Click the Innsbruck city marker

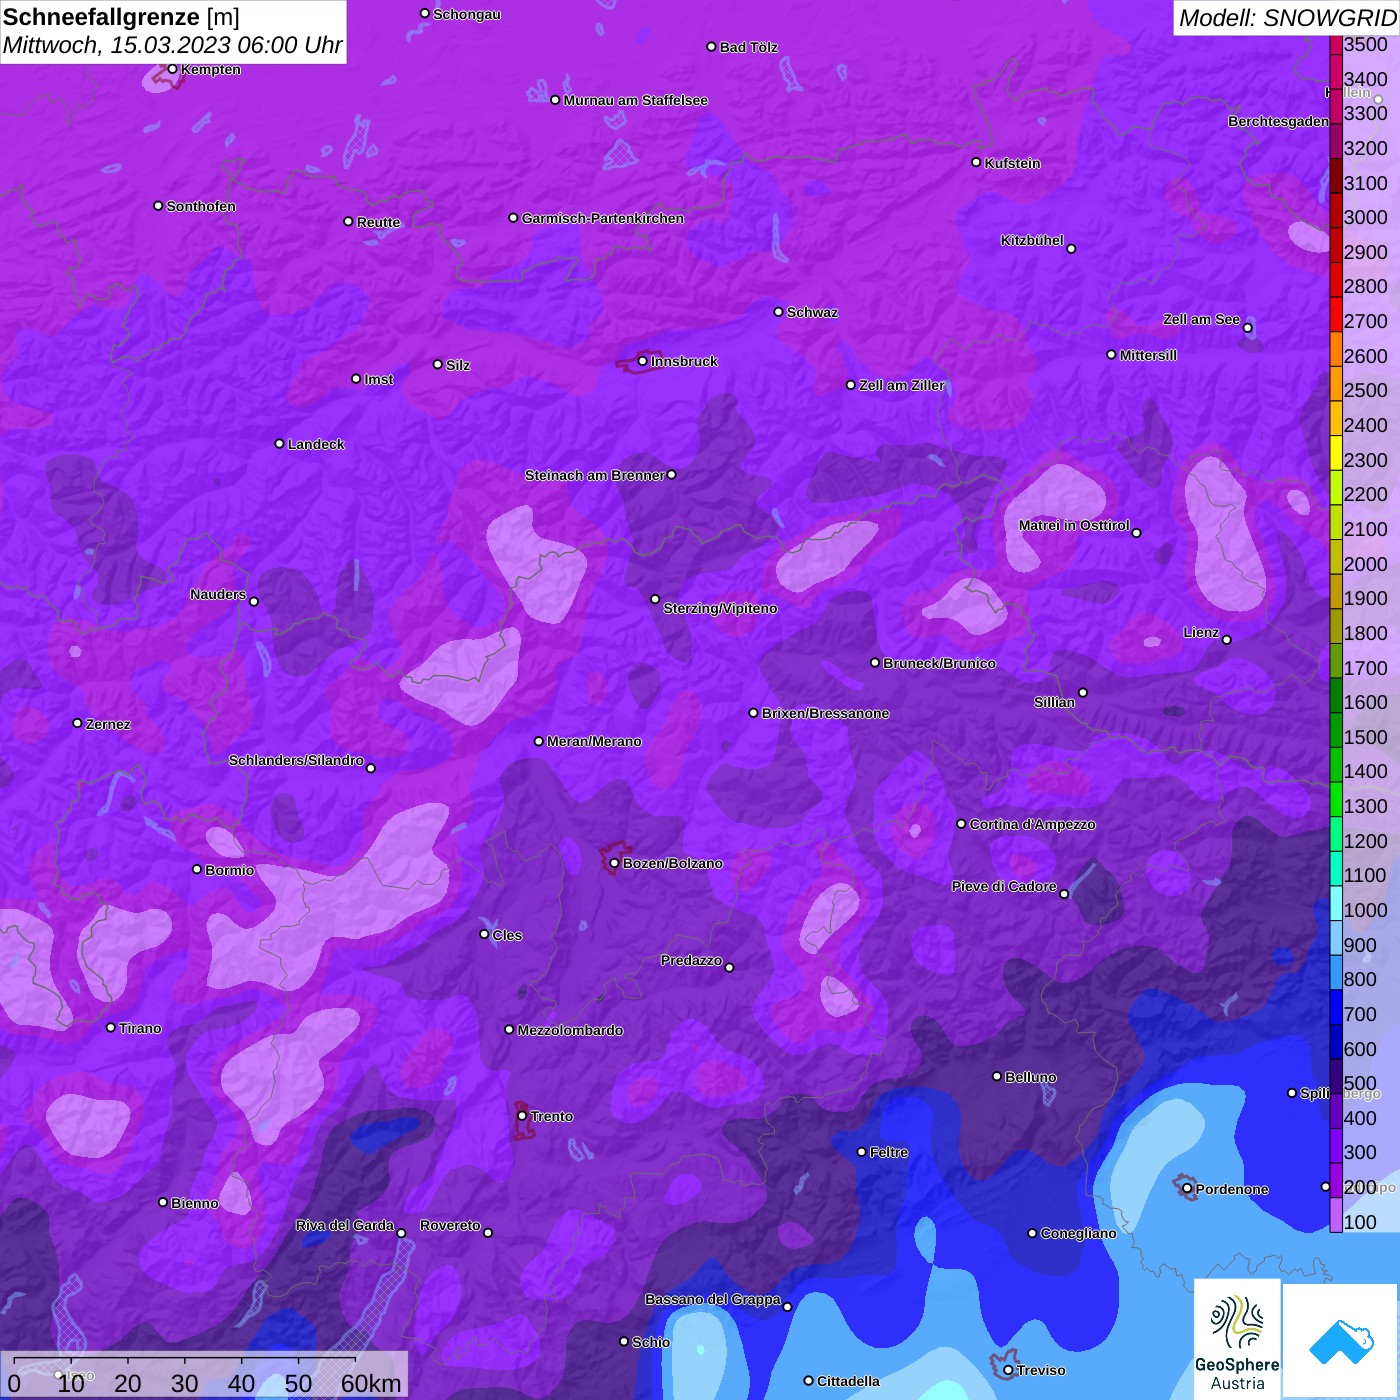[642, 361]
